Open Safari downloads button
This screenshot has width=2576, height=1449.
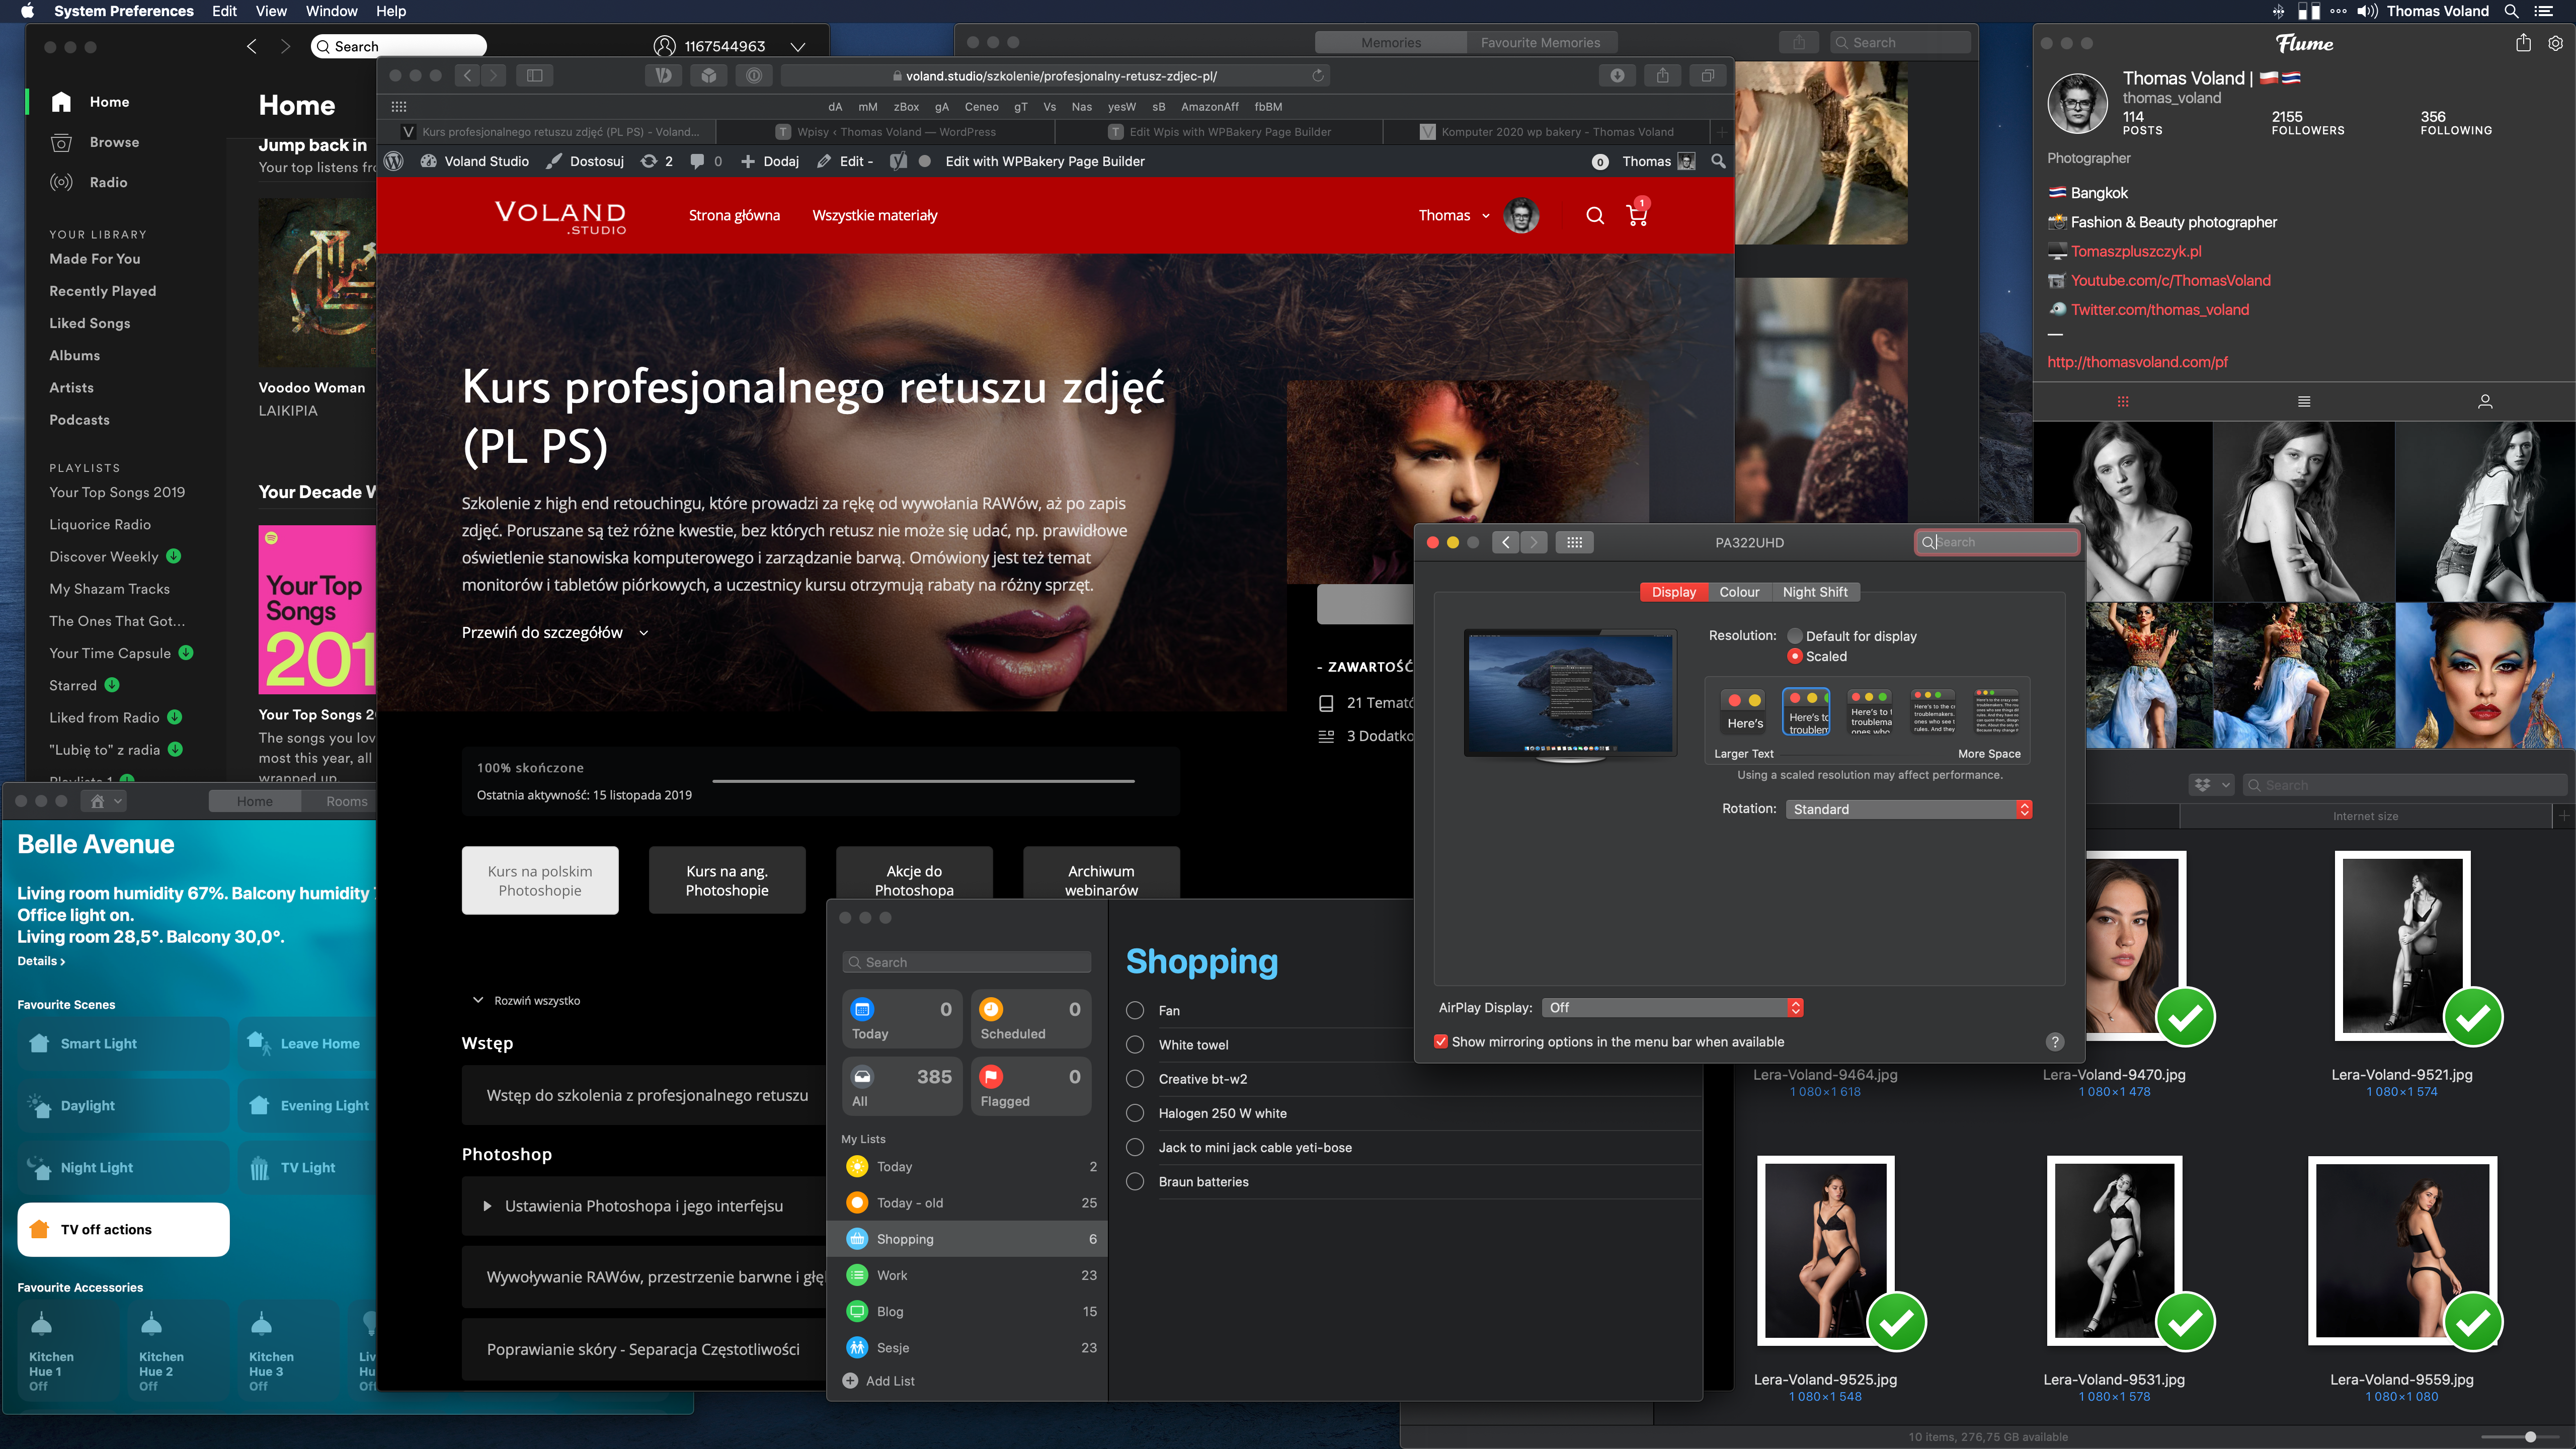(x=1617, y=75)
